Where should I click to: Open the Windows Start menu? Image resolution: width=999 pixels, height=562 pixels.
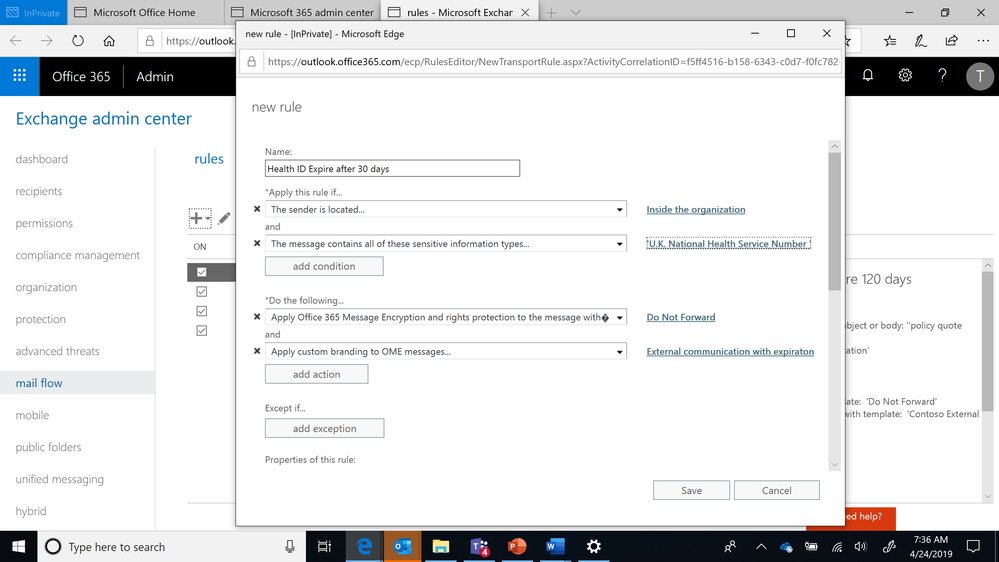coord(18,546)
